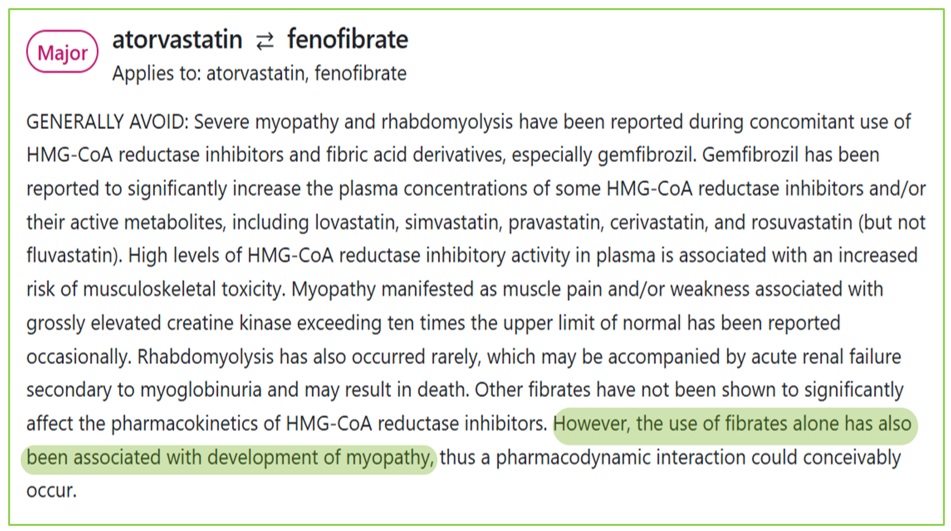
Task: Select fenofibrate in the bold heading
Action: tap(347, 40)
